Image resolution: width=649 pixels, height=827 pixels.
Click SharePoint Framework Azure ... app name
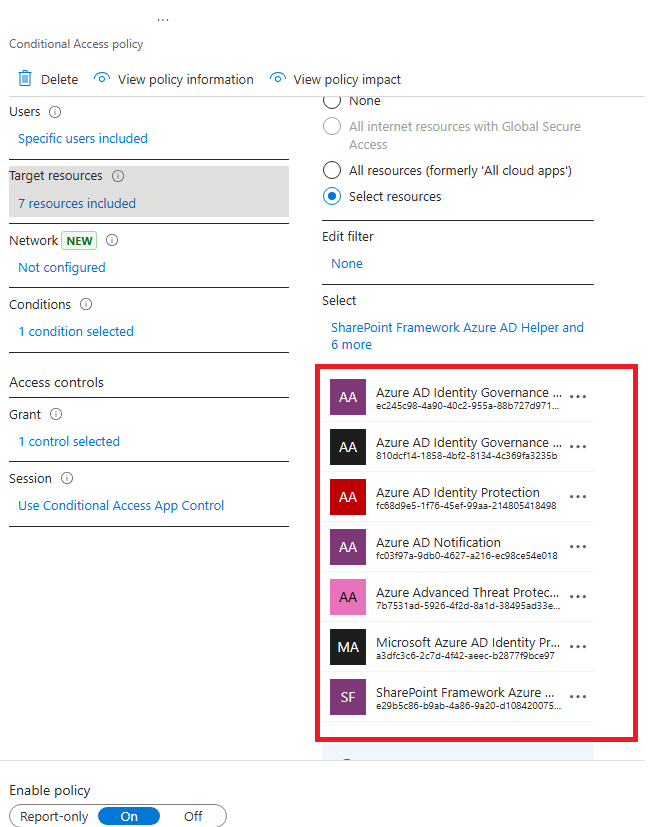coord(465,693)
